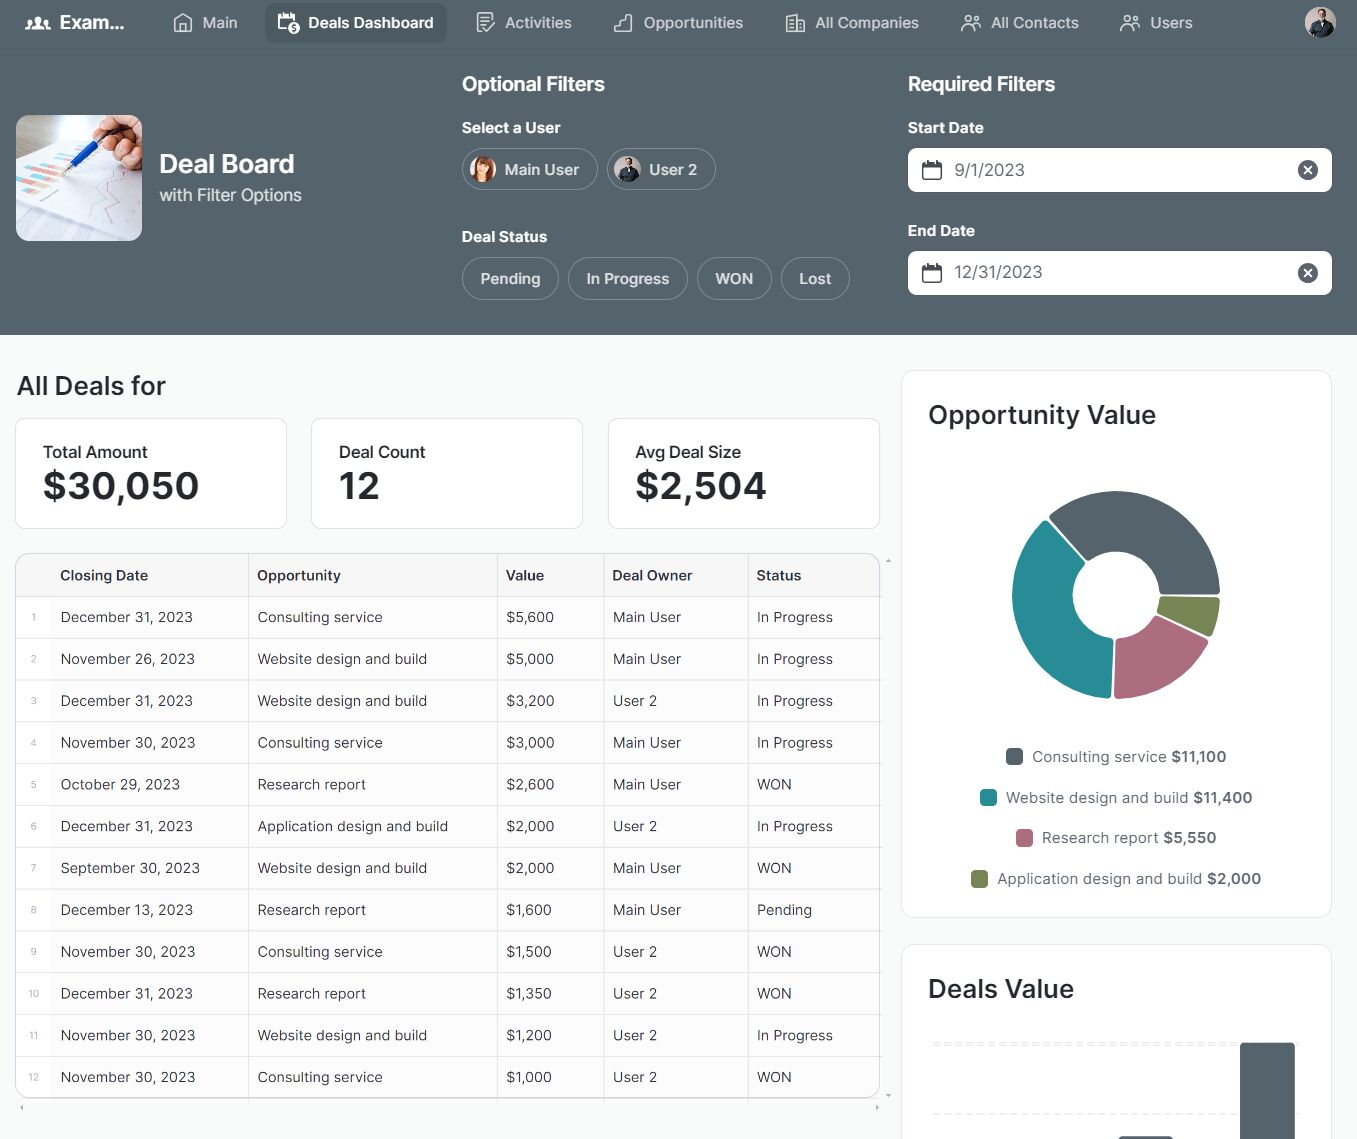
Task: Enable the In Progress status filter
Action: pyautogui.click(x=627, y=279)
